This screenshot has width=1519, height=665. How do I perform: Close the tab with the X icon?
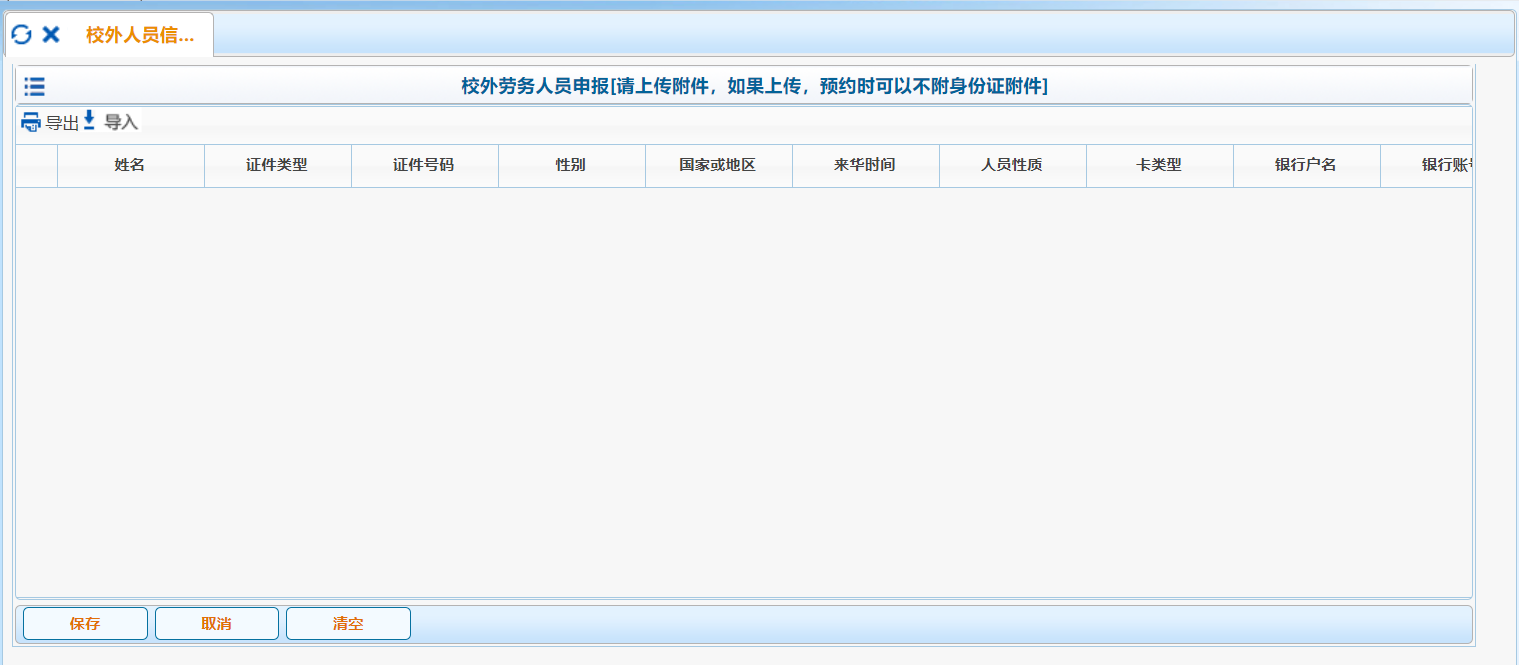tap(51, 35)
